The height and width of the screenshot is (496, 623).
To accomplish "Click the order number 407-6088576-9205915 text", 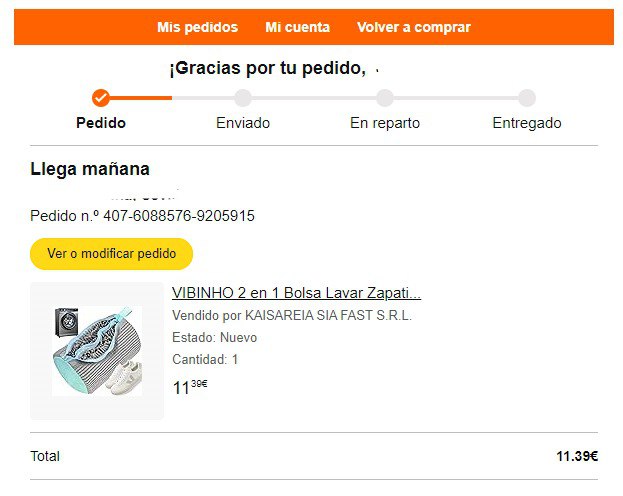I will [x=179, y=216].
